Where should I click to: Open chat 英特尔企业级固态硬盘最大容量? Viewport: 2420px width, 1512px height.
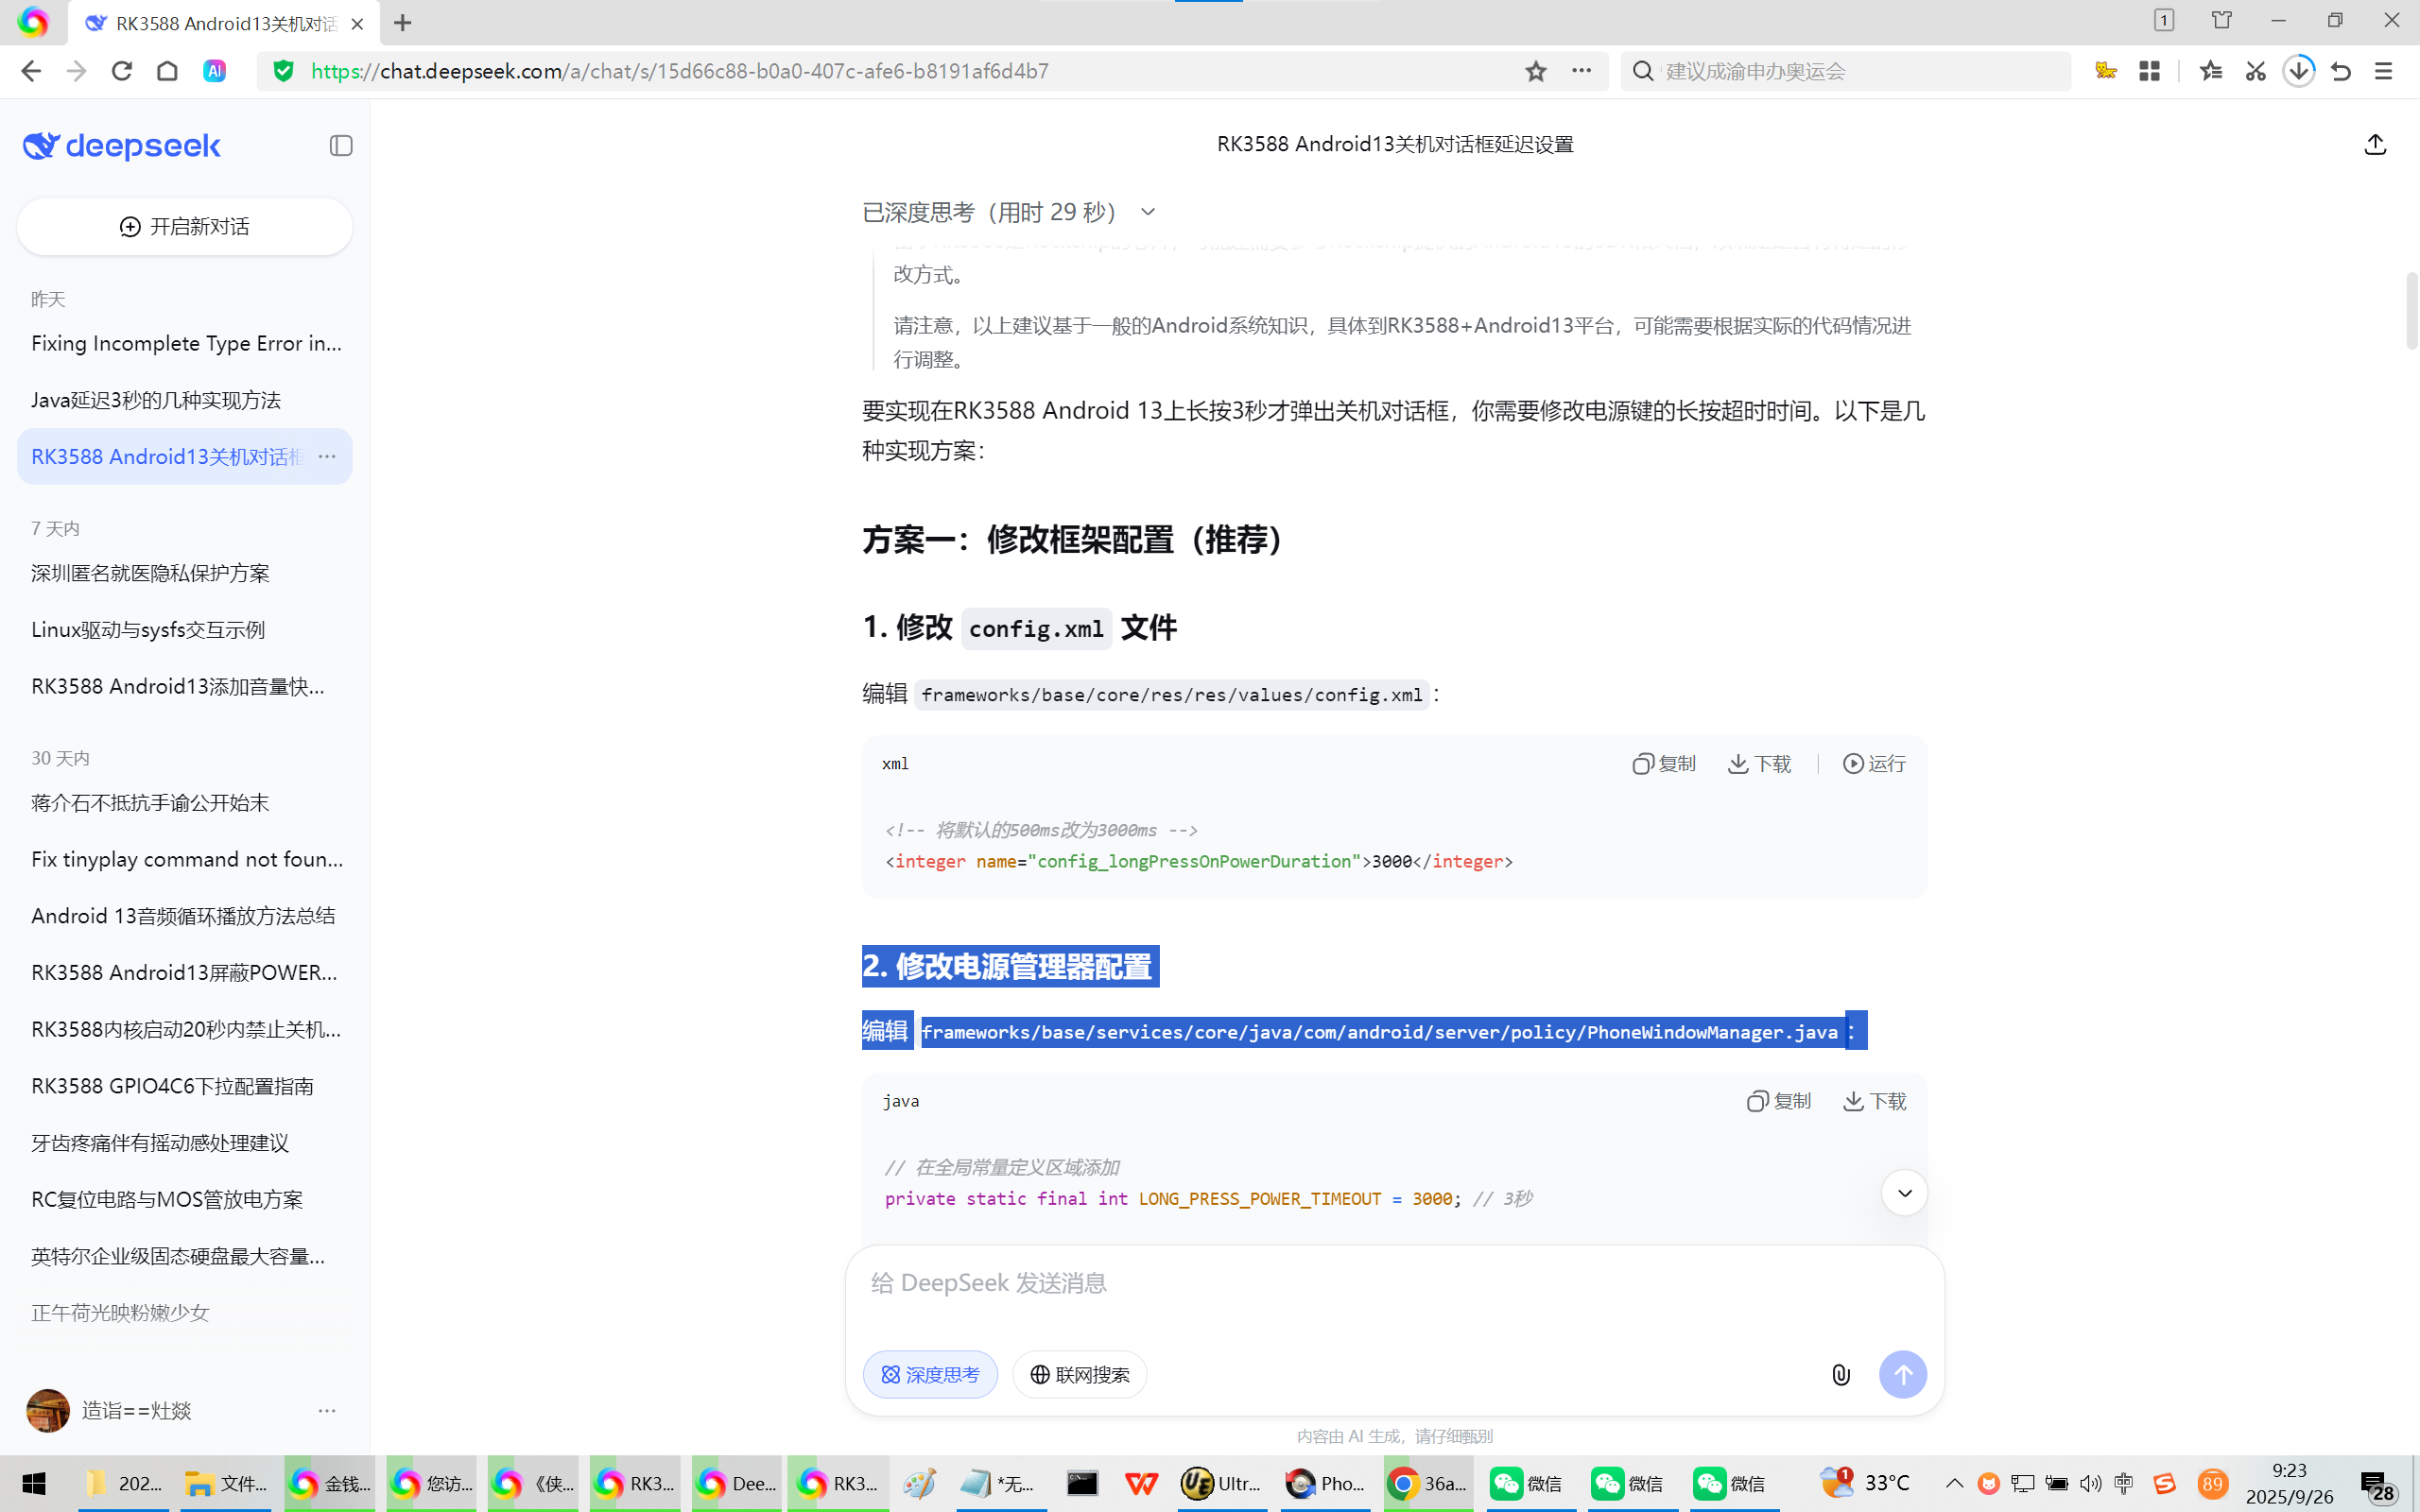pyautogui.click(x=186, y=1257)
